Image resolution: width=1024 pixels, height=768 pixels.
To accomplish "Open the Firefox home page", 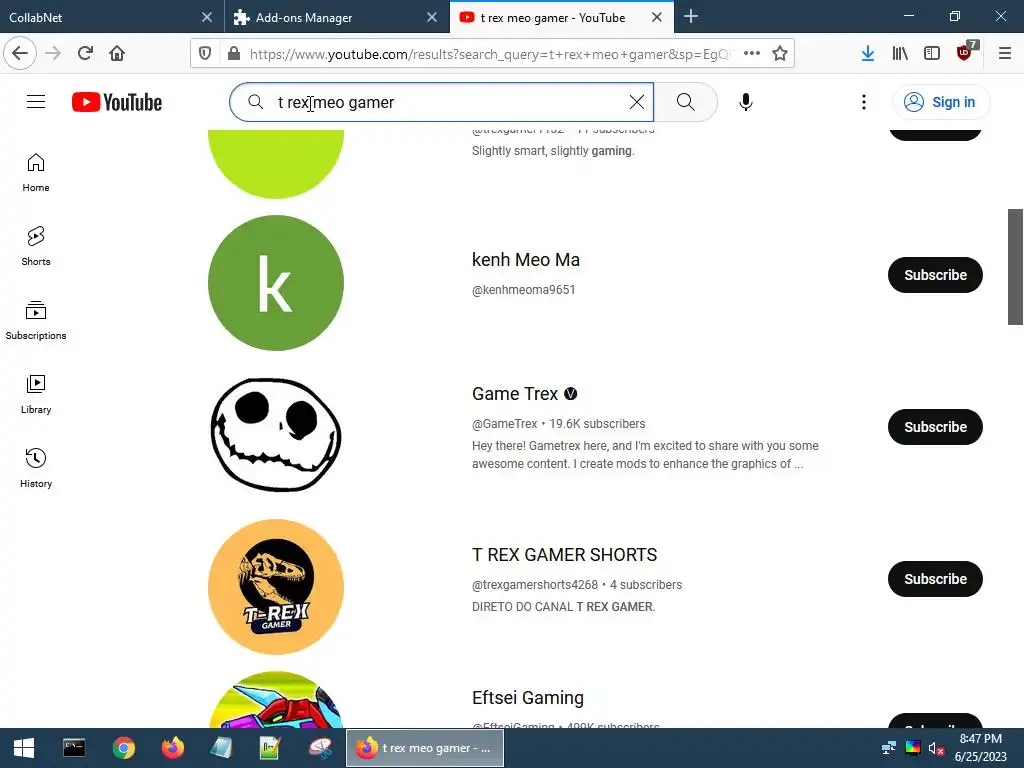I will pos(117,53).
